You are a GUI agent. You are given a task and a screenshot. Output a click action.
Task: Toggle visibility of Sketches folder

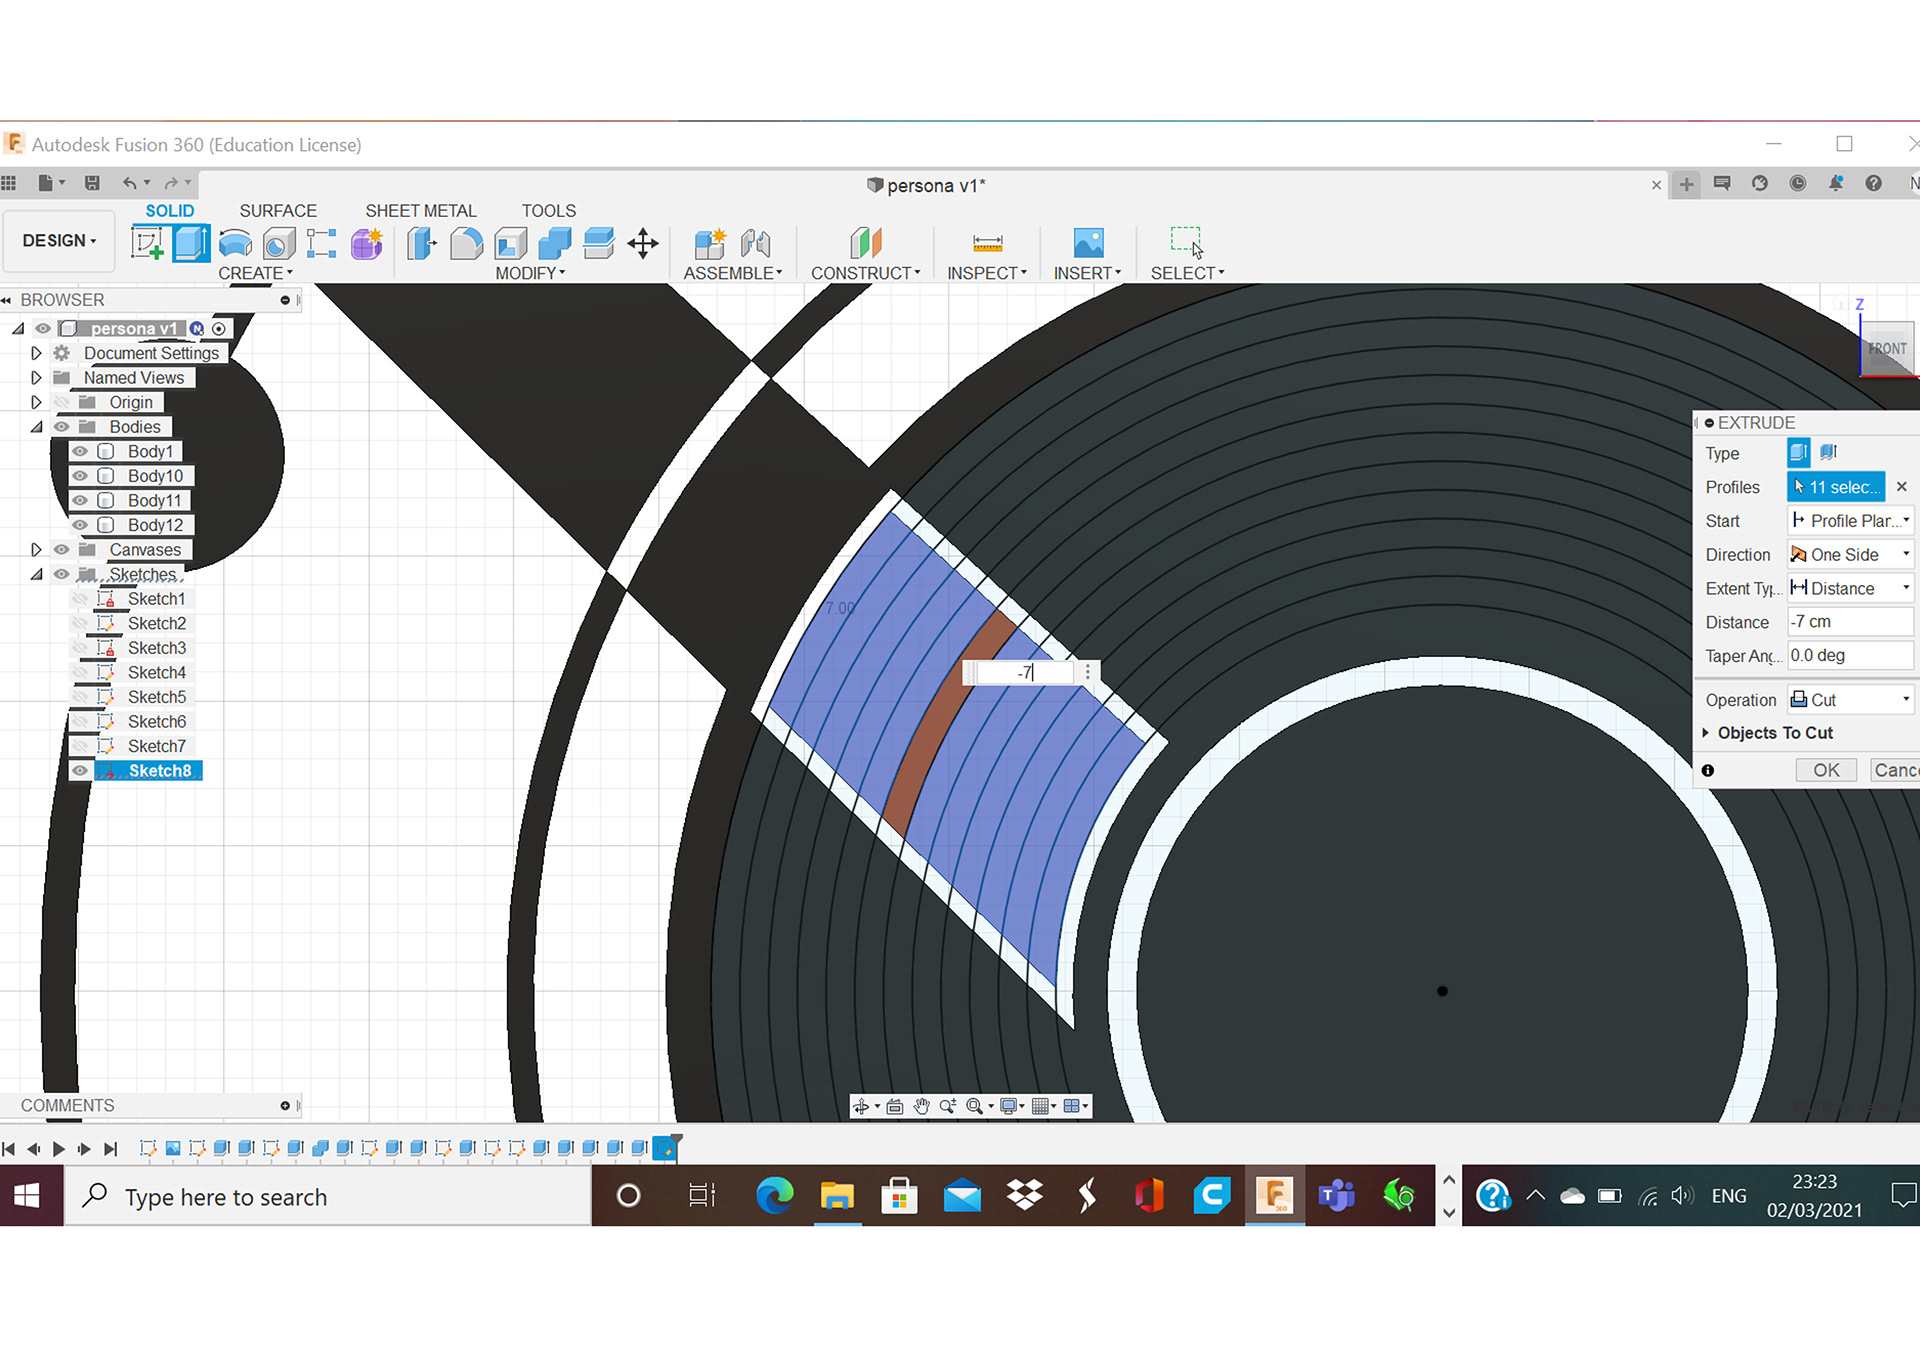(62, 575)
